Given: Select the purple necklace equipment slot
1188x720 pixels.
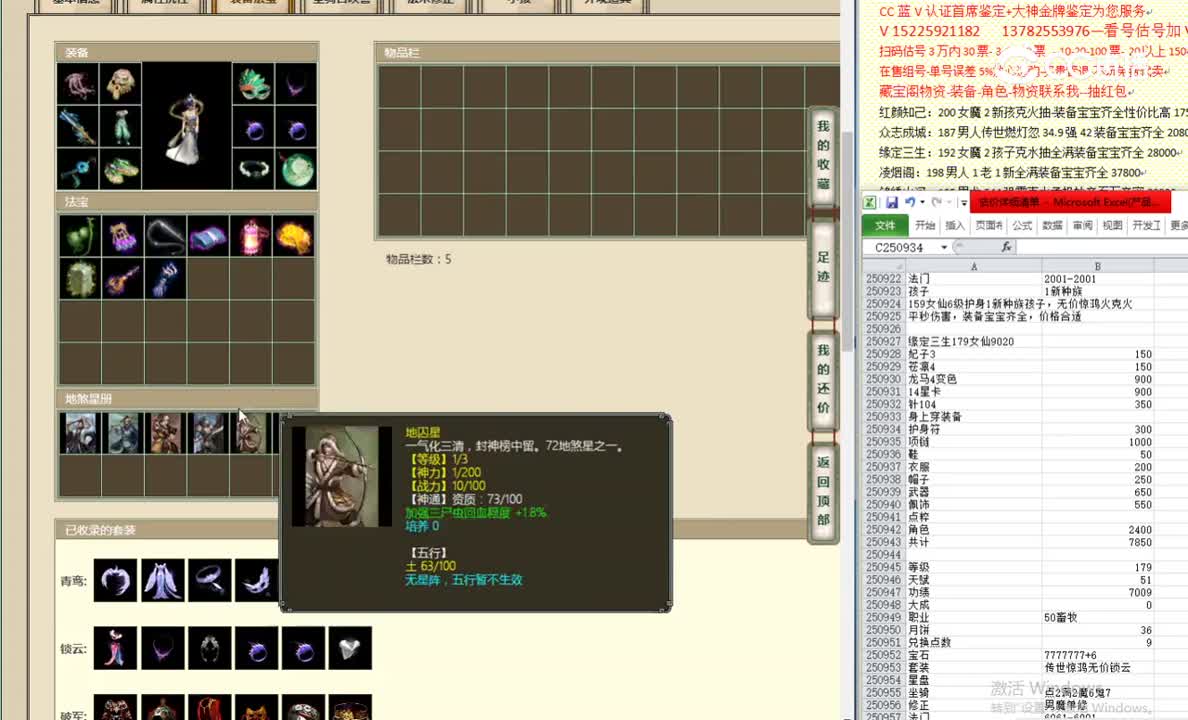Looking at the screenshot, I should click(296, 84).
